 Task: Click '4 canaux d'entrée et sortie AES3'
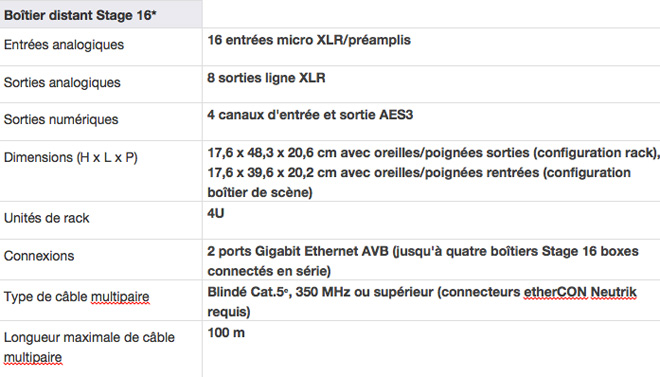point(310,115)
